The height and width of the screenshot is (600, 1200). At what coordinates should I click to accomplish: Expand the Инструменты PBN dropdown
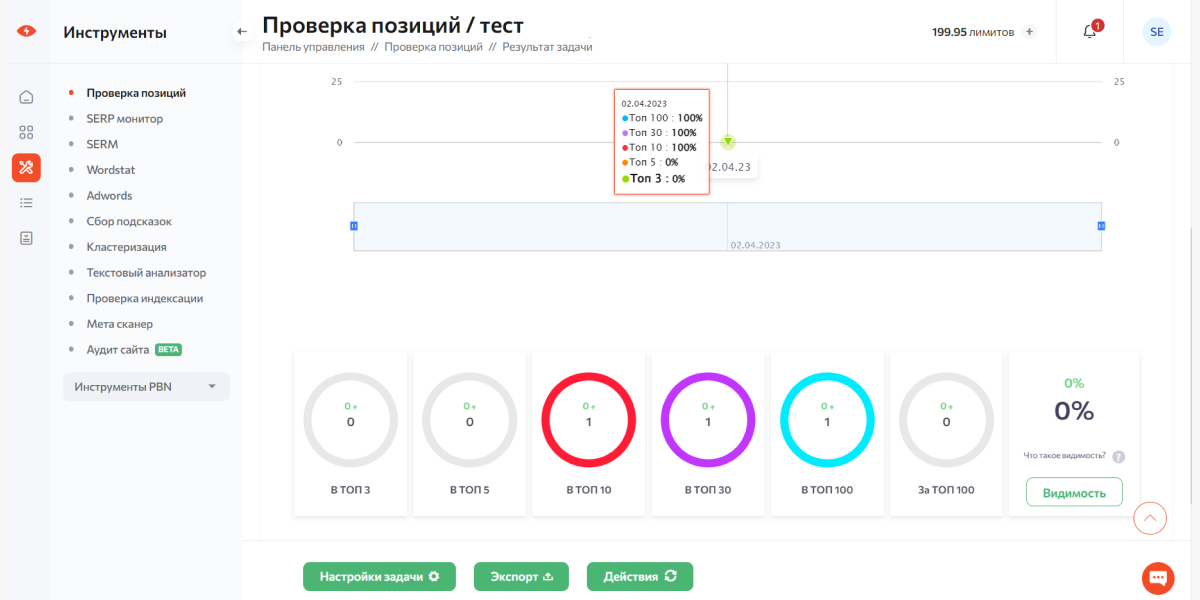click(146, 387)
